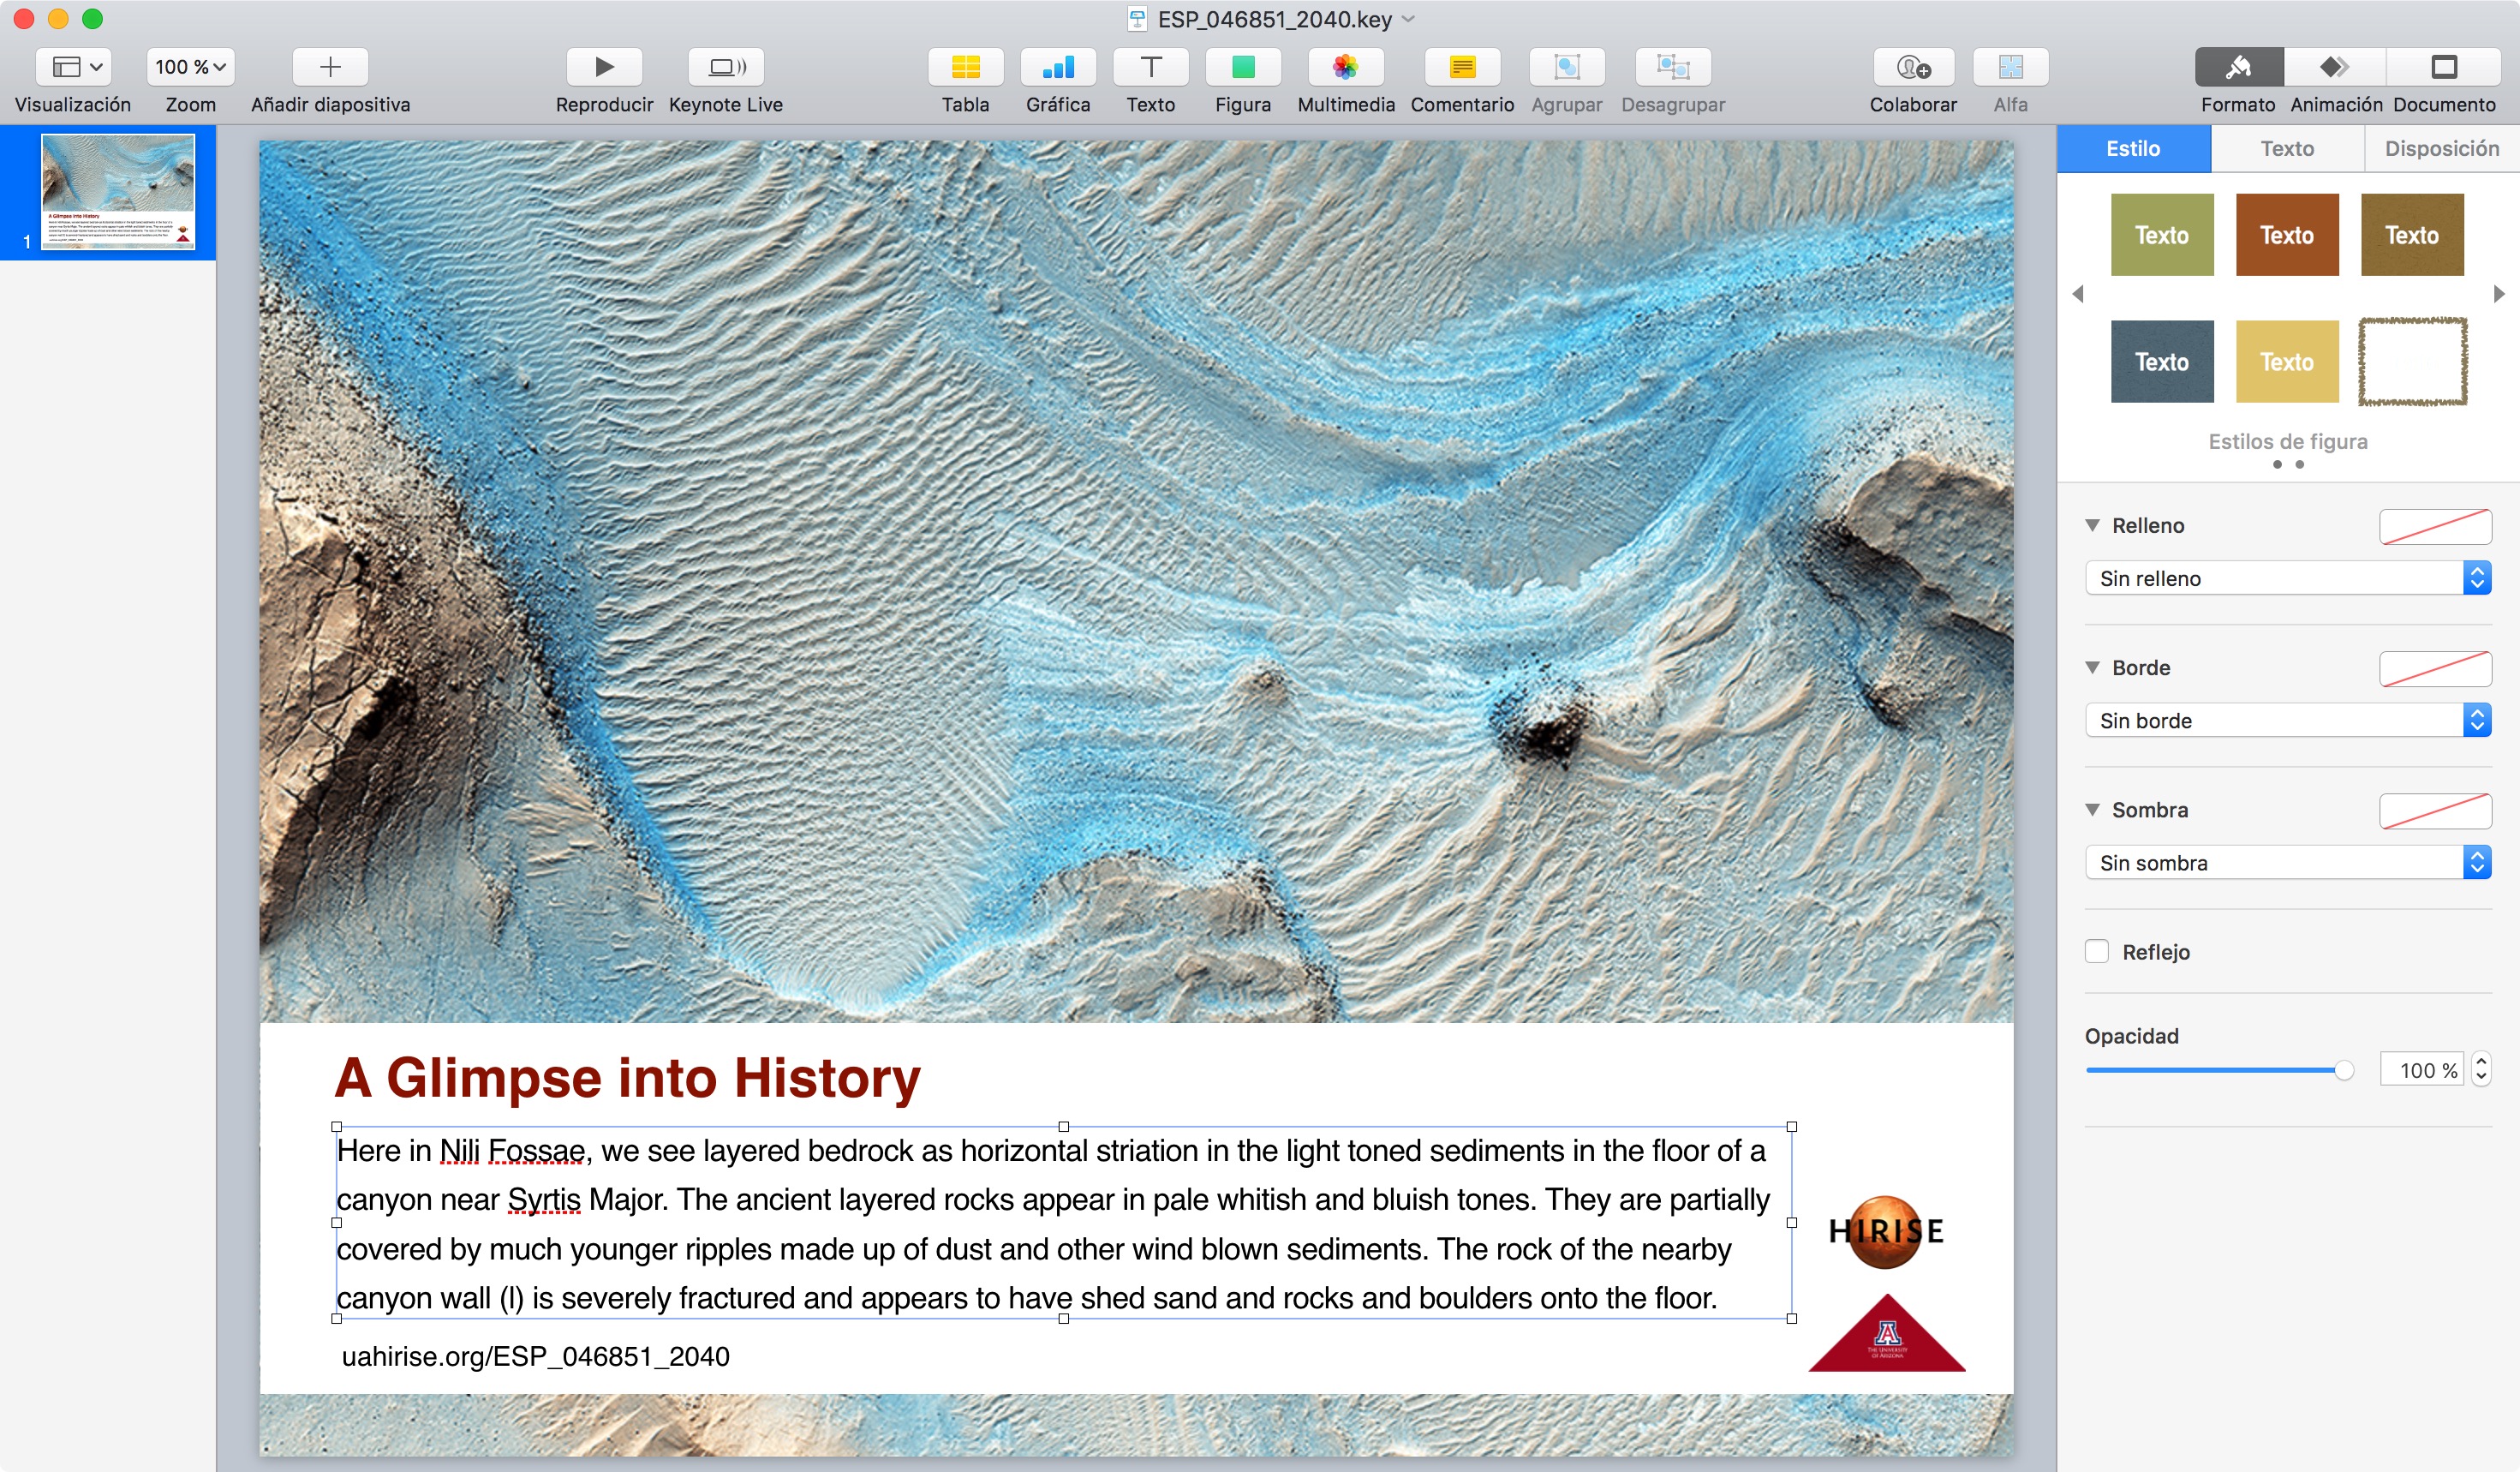The height and width of the screenshot is (1472, 2520).
Task: Open the Sin borde dropdown
Action: (x=2288, y=720)
